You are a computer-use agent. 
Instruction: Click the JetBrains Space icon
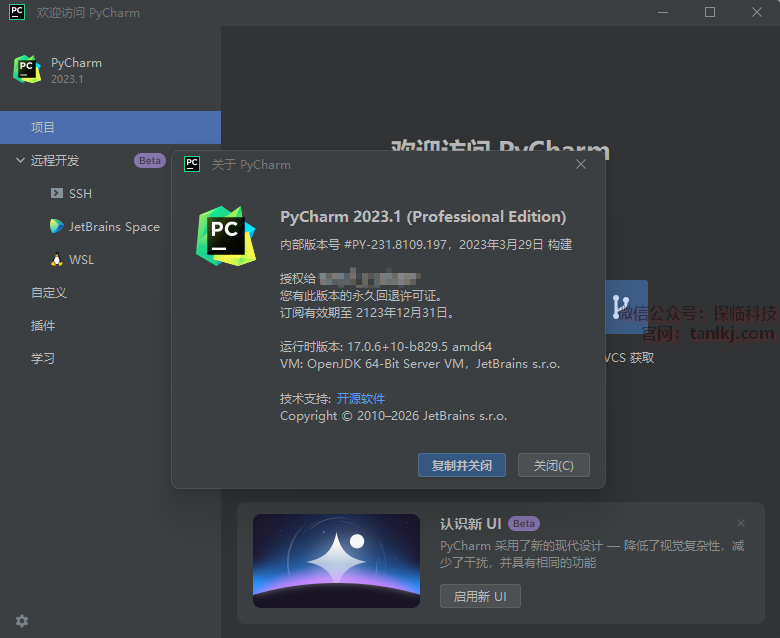point(57,226)
